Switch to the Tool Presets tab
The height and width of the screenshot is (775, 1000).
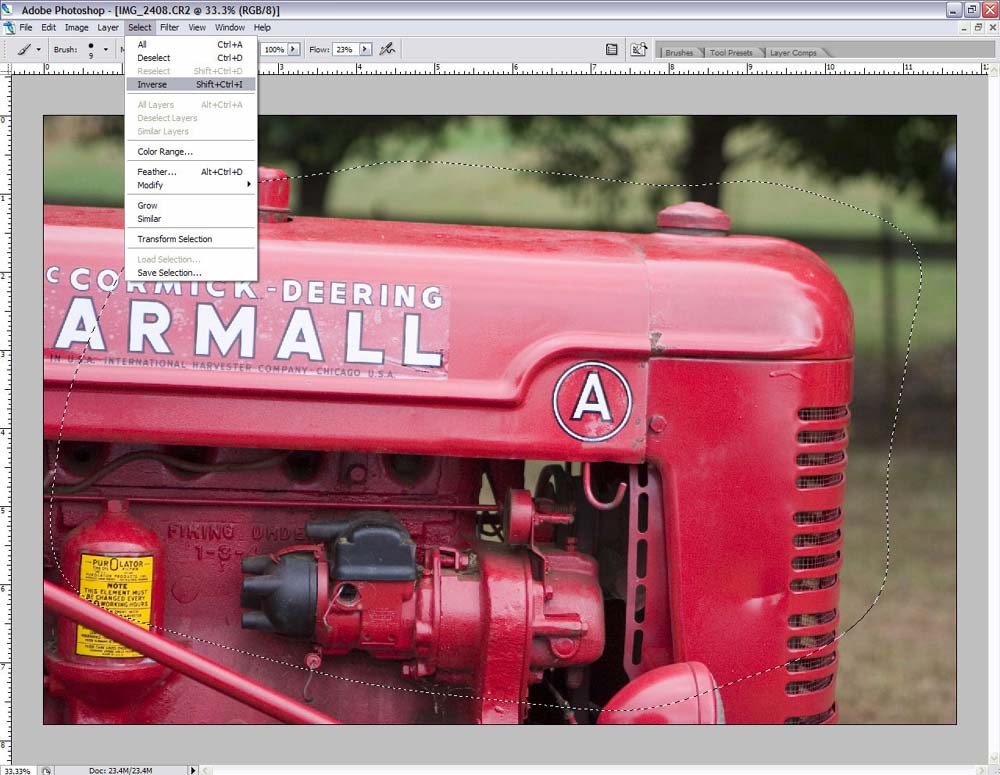[x=732, y=52]
